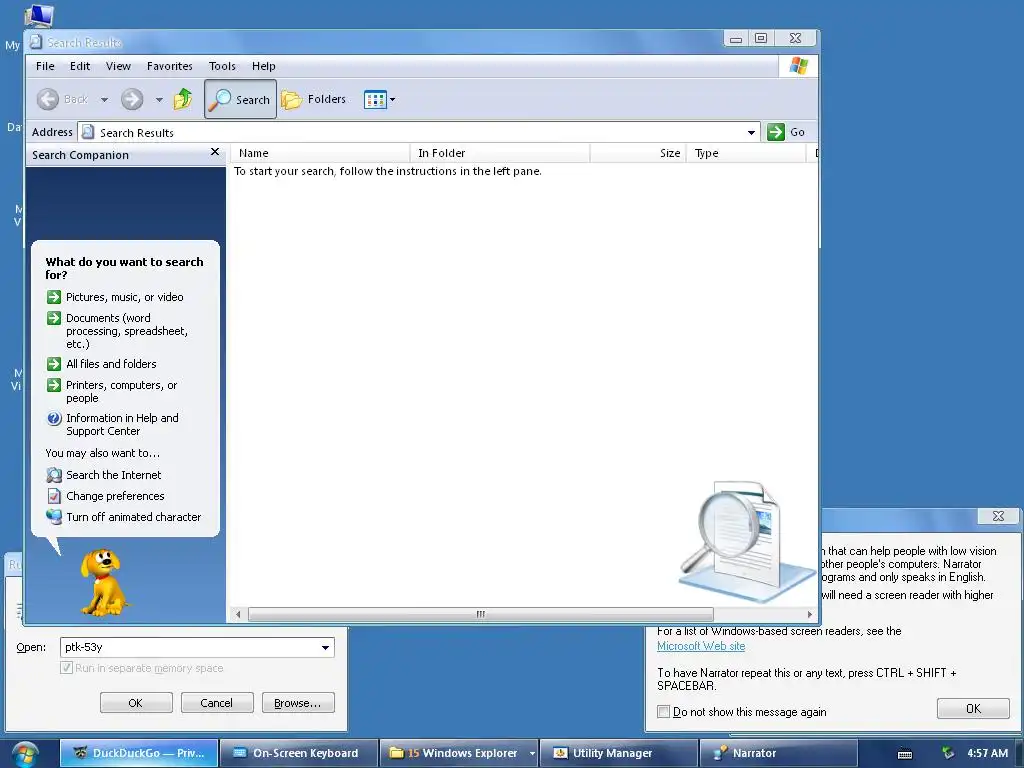Viewport: 1024px width, 768px height.
Task: Switch to Utility Manager taskbar button
Action: 619,753
